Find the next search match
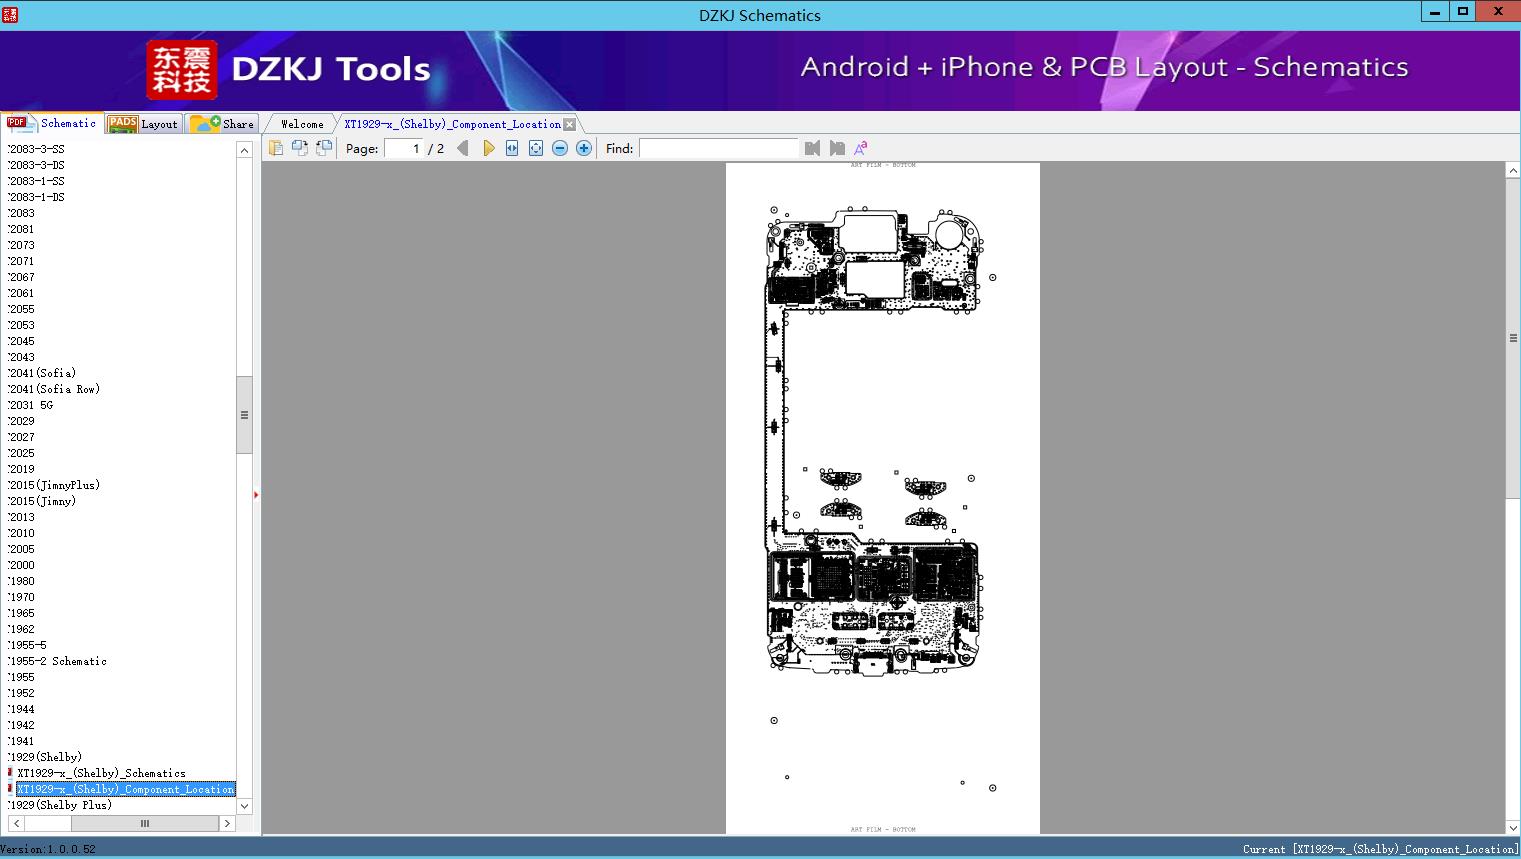Screen dimensions: 1521x859 837,148
